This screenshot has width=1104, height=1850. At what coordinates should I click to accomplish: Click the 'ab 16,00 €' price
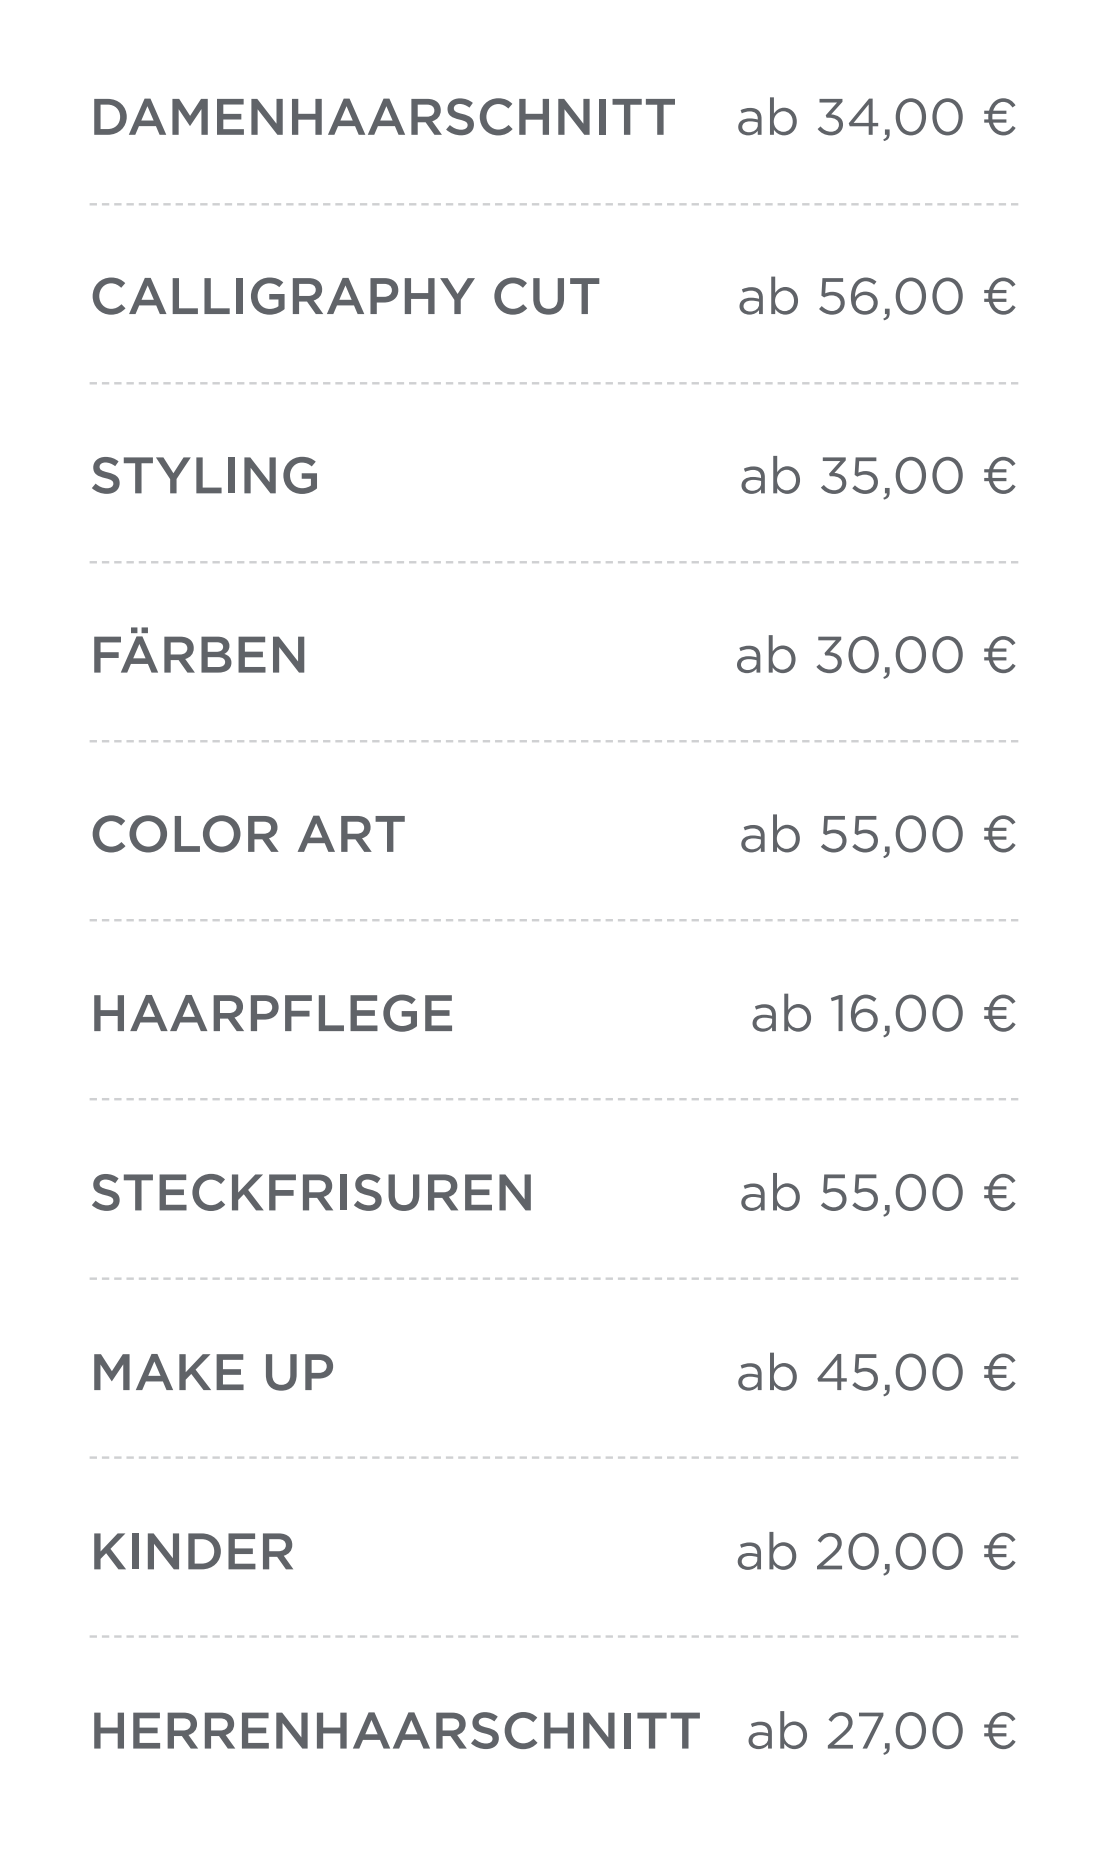pyautogui.click(x=884, y=1014)
